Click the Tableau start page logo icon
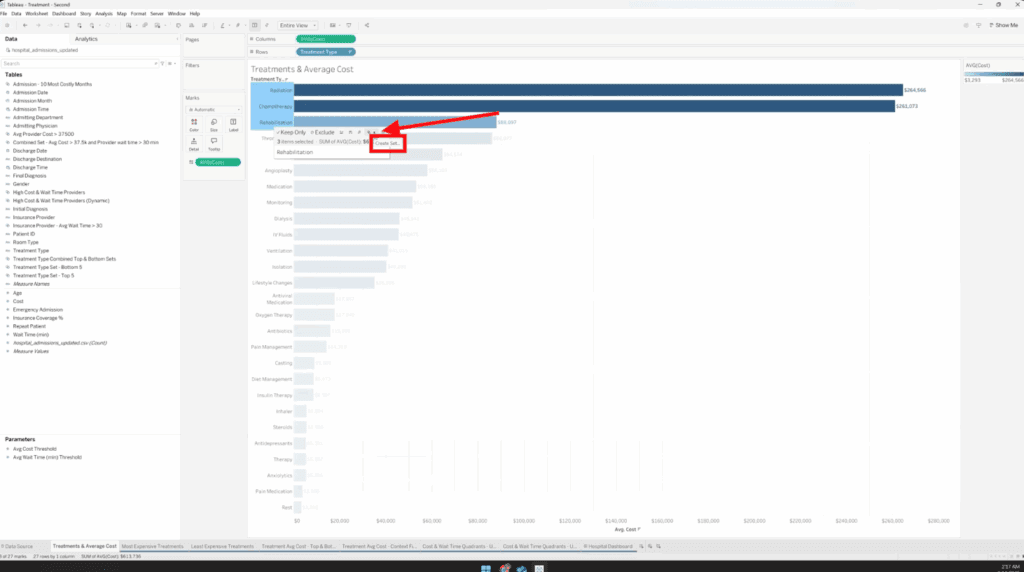 click(7, 25)
